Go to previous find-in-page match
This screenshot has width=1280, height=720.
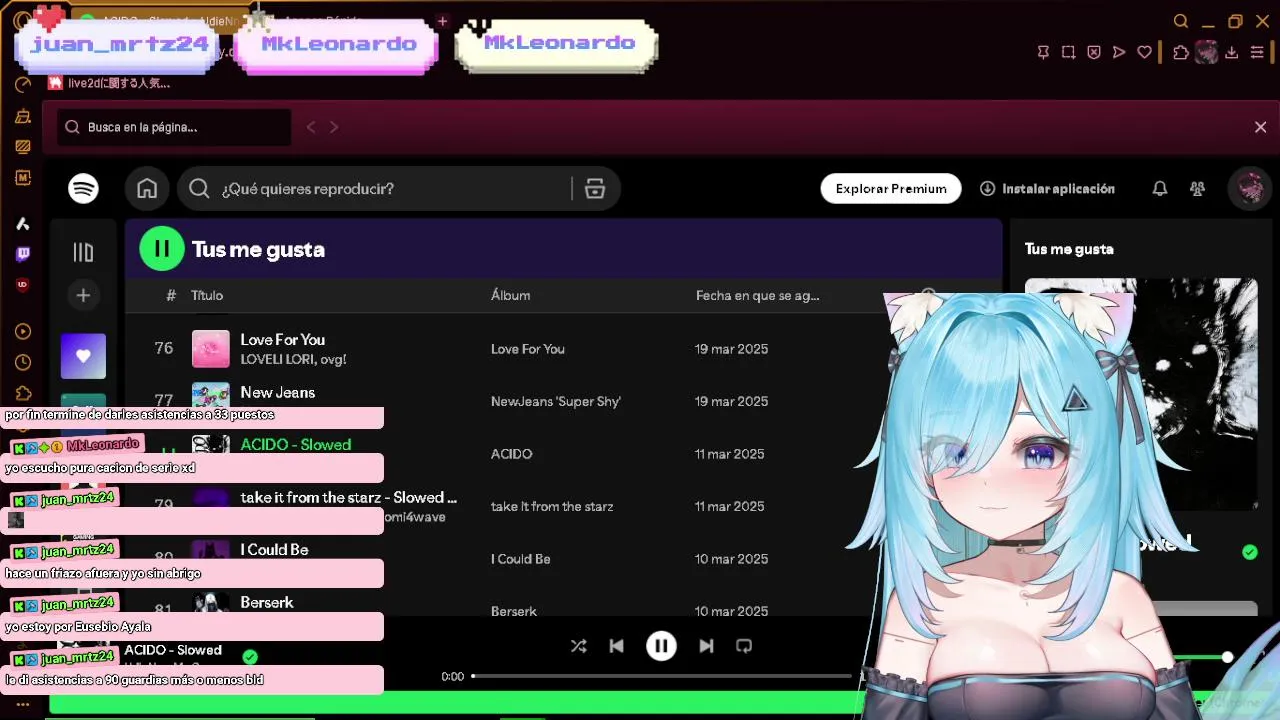pos(311,127)
